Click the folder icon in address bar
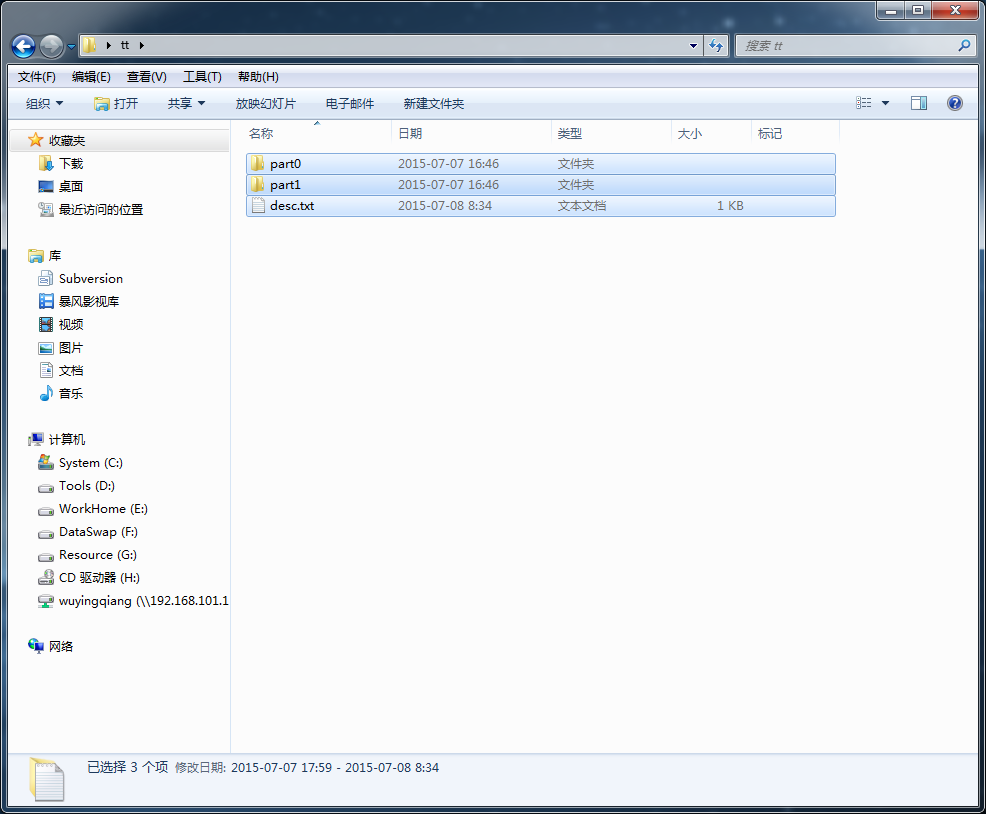The width and height of the screenshot is (986, 814). (x=89, y=45)
